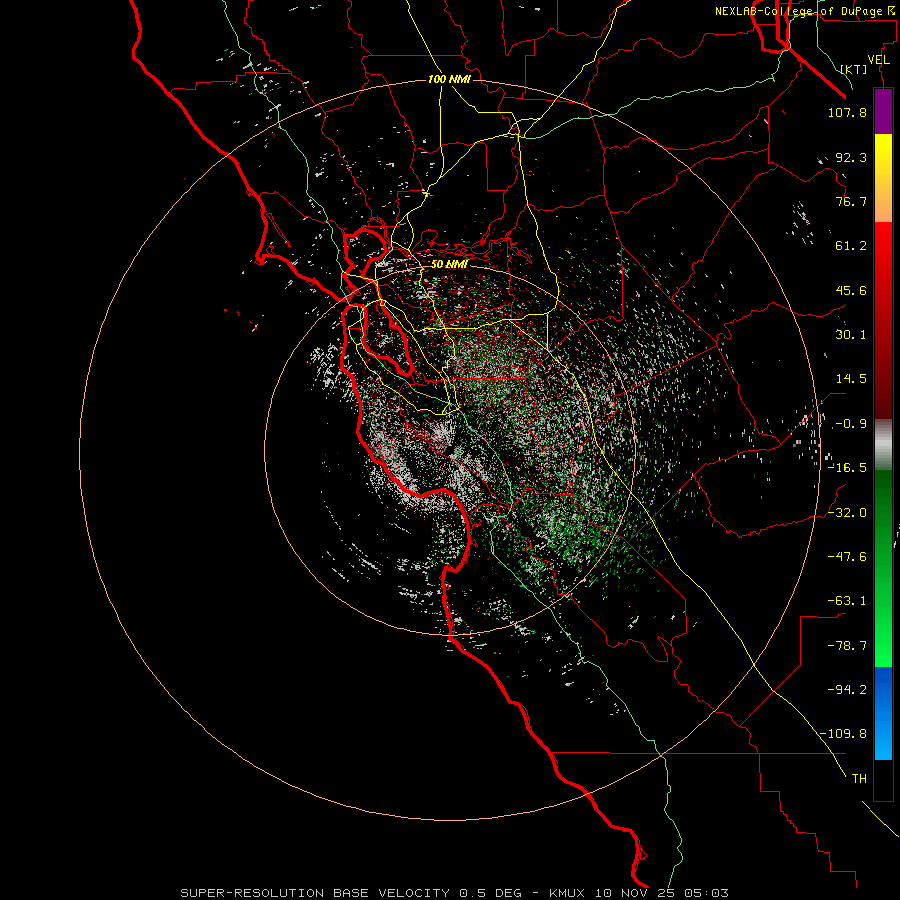Screen dimensions: 900x900
Task: Select the 30.1 velocity scale value
Action: click(851, 335)
